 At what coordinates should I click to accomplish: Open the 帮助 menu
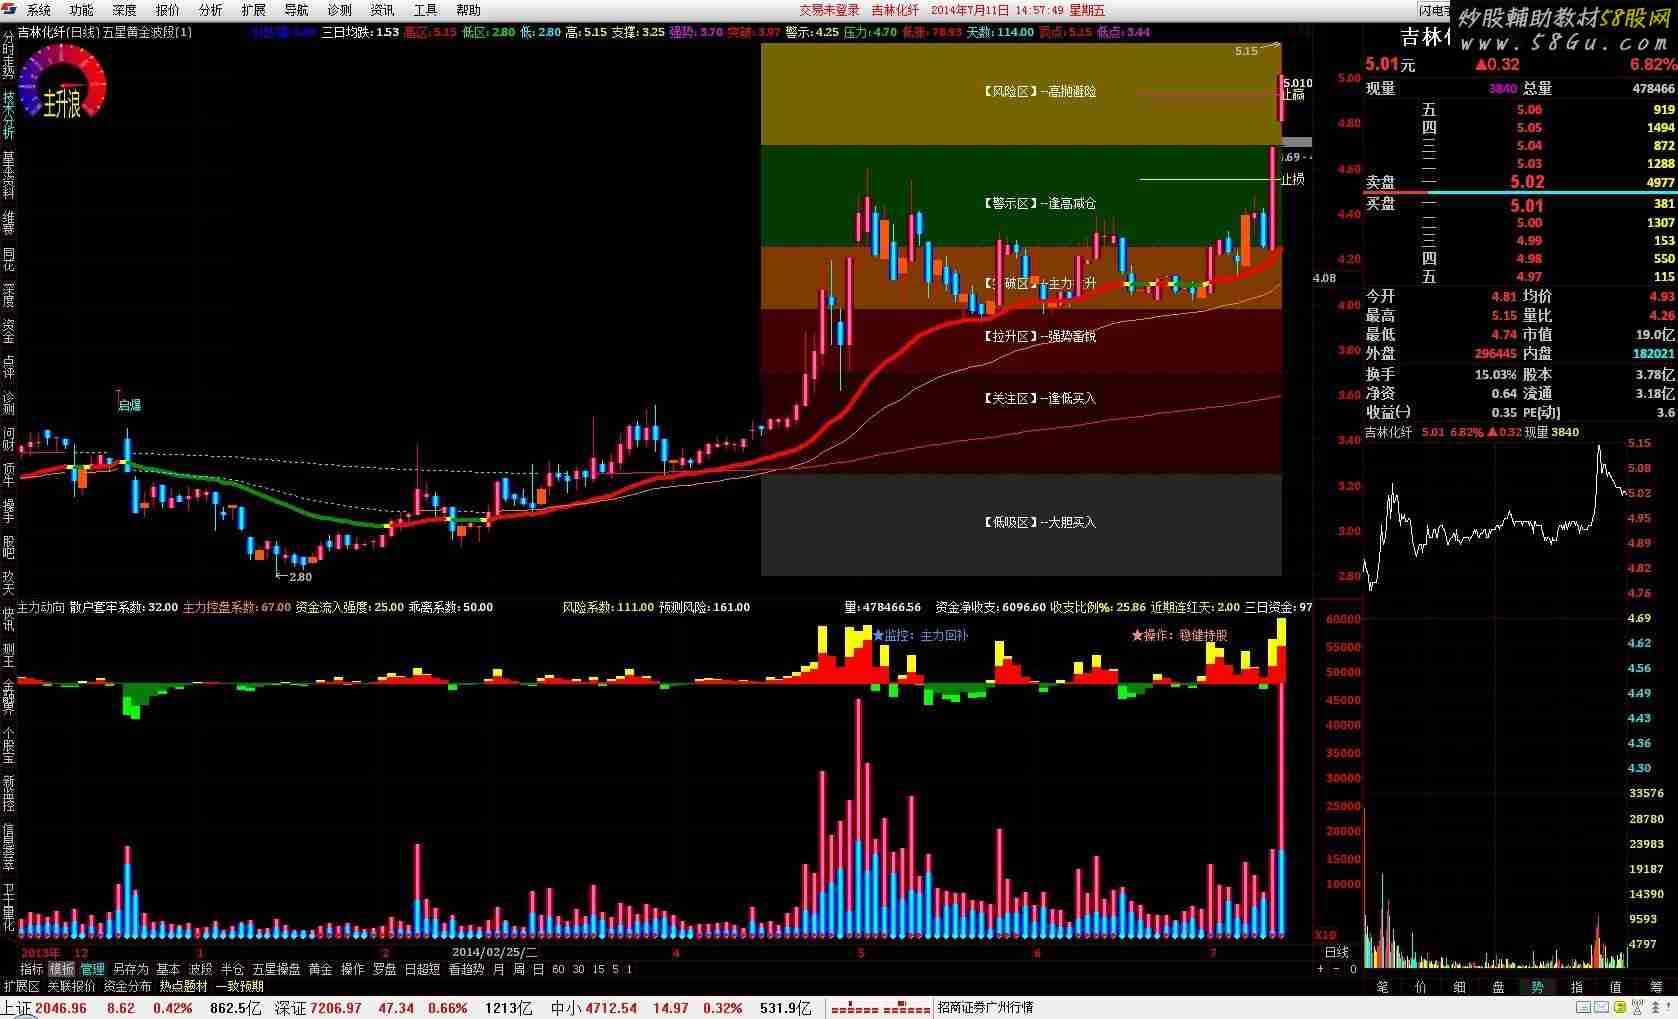pos(469,10)
